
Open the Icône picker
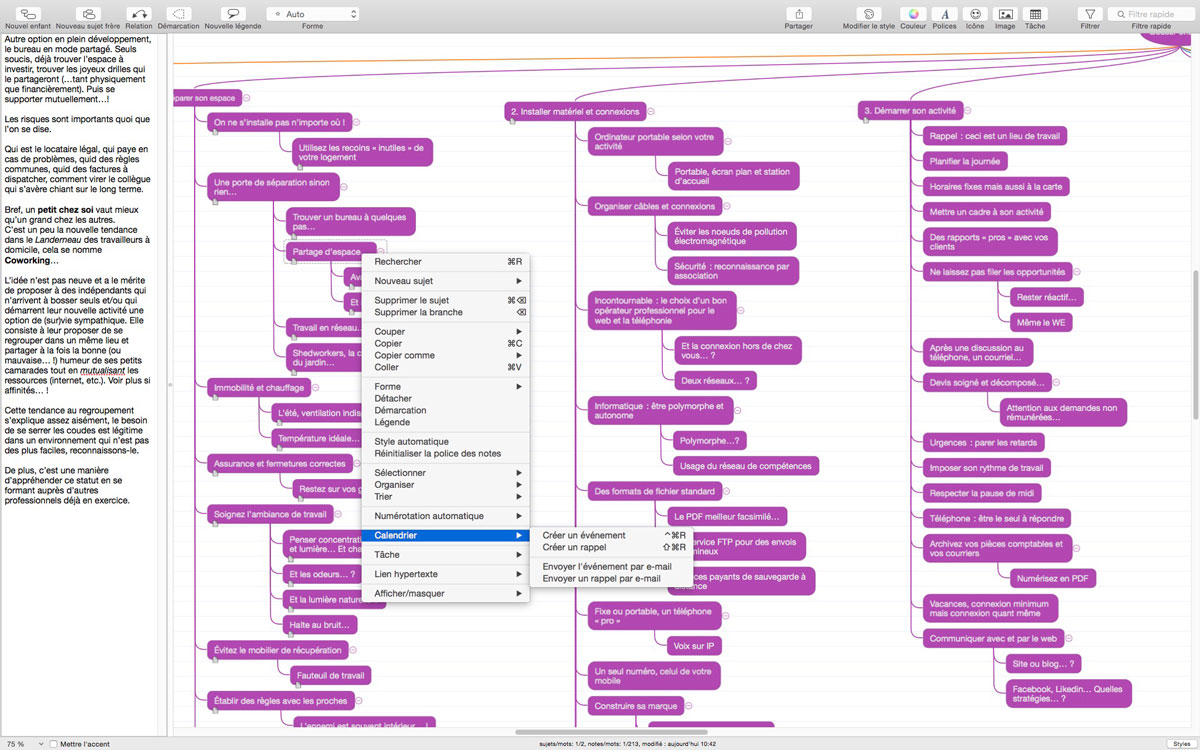pos(975,14)
